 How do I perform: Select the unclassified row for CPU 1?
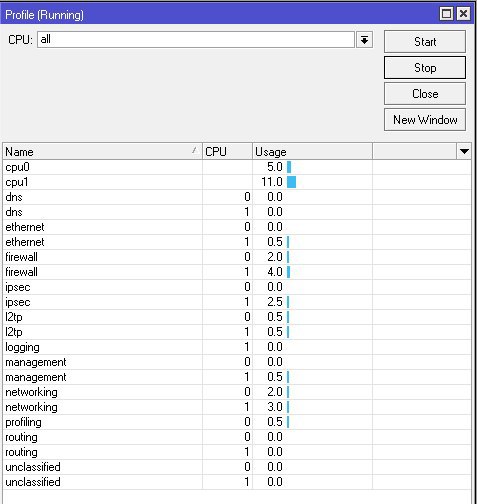[x=237, y=482]
